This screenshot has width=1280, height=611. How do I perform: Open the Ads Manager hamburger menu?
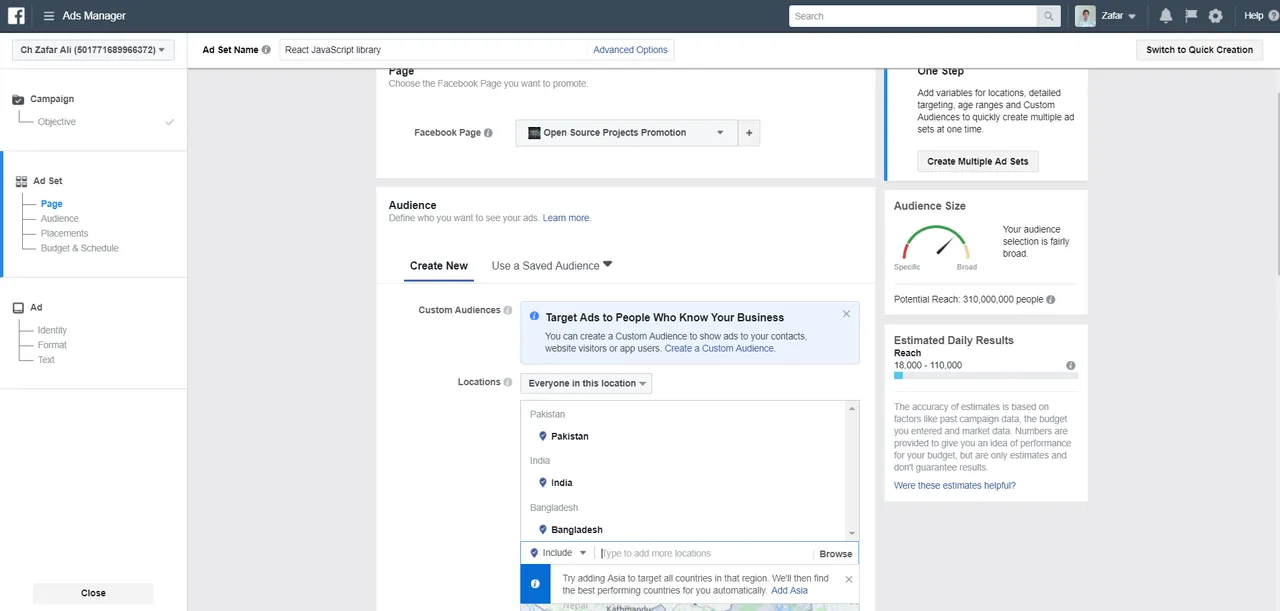[x=49, y=16]
